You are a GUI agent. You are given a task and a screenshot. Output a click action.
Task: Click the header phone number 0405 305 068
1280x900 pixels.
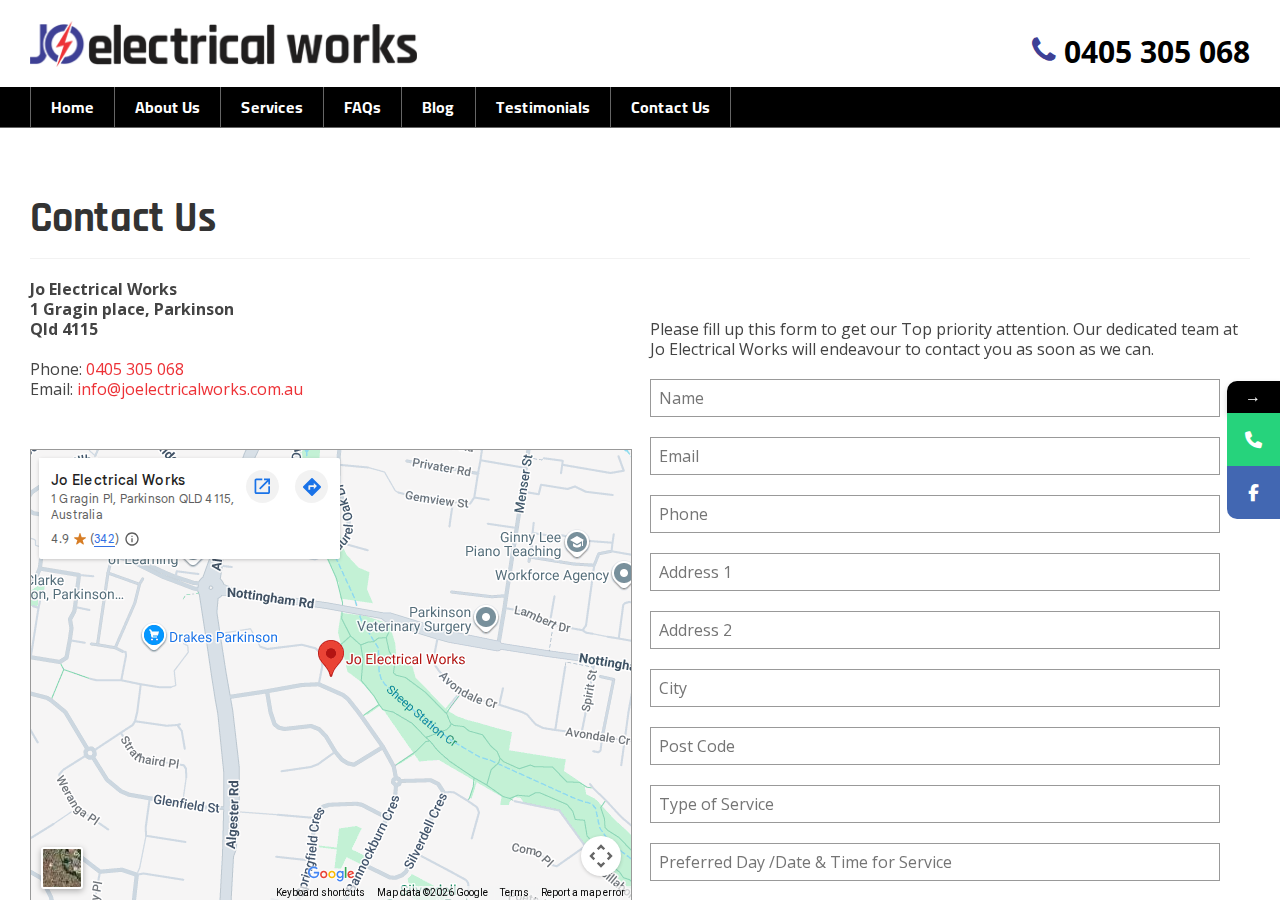(x=1156, y=51)
